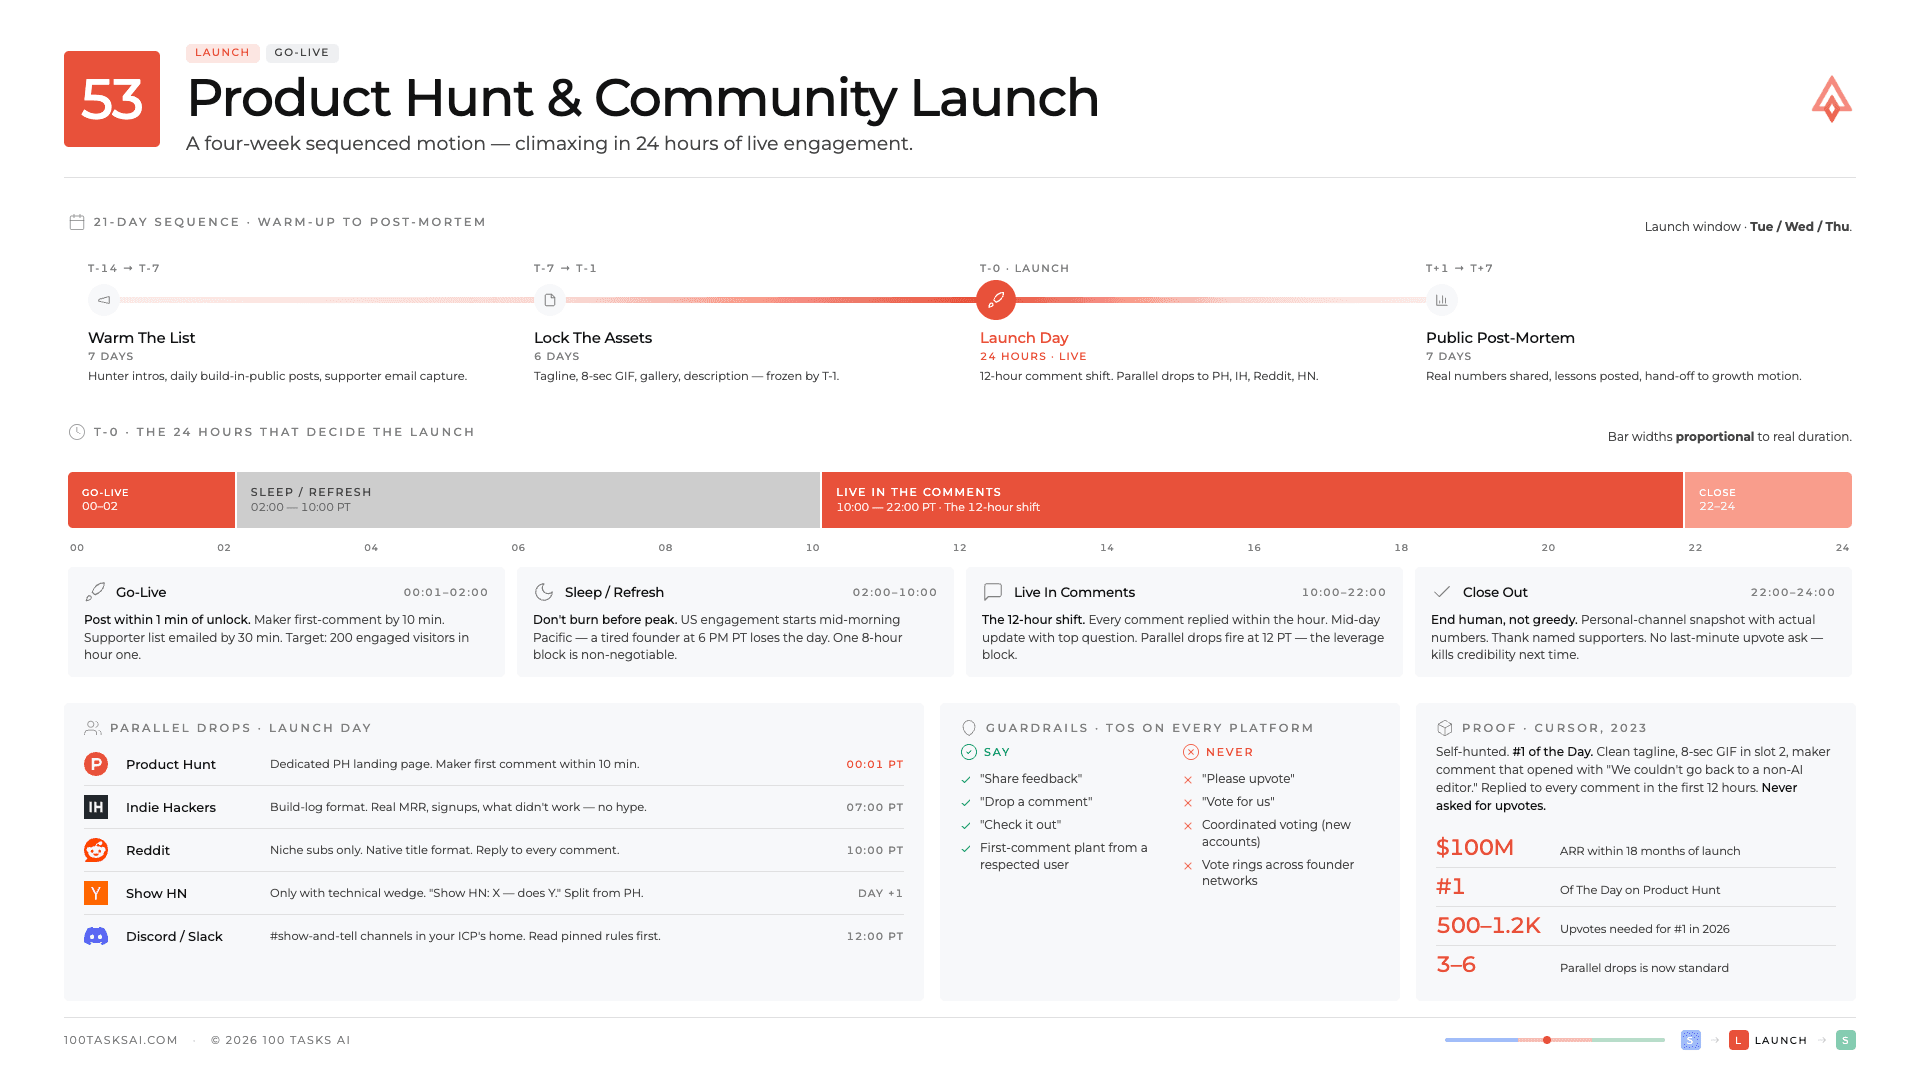Click the green S badge in footer
Image resolution: width=1920 pixels, height=1080 pixels.
1846,1040
